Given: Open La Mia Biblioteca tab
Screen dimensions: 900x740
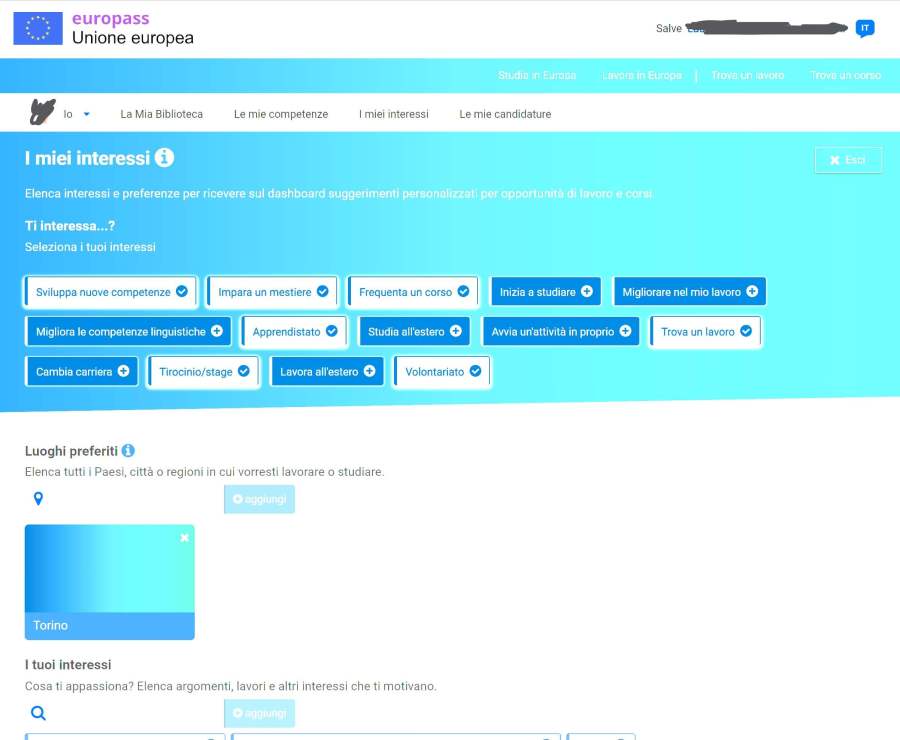Looking at the screenshot, I should point(161,114).
